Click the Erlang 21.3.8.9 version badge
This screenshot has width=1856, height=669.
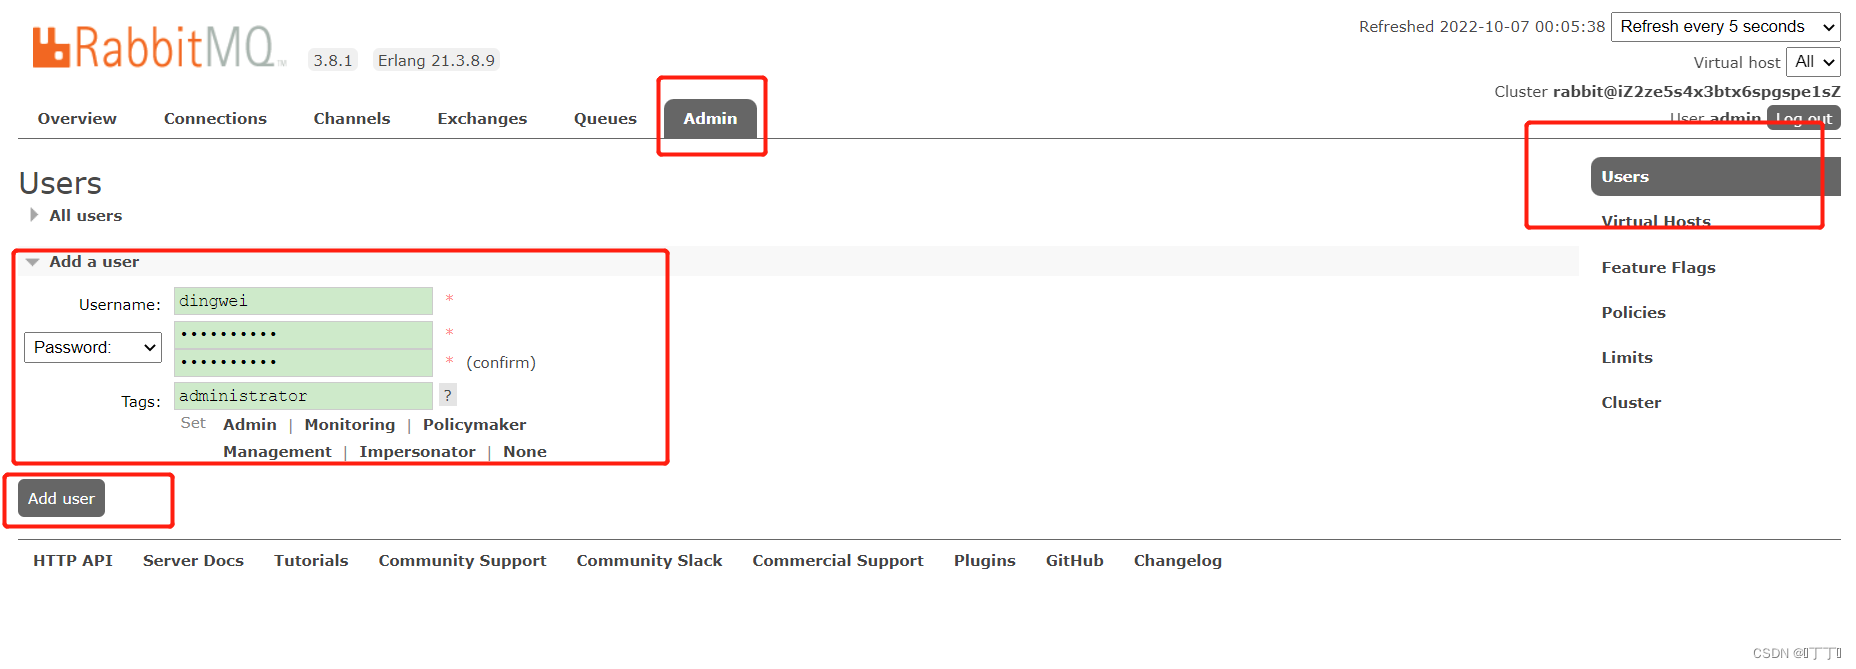[436, 60]
